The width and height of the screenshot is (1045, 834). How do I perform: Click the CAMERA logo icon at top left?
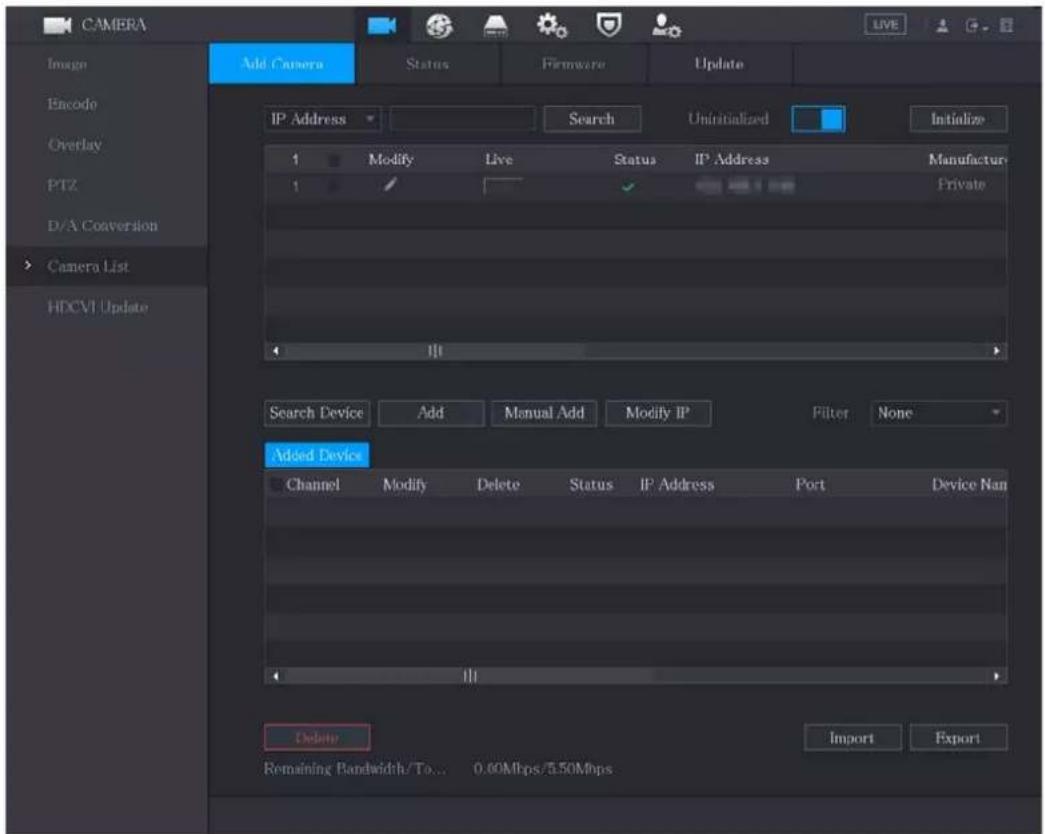(x=57, y=25)
